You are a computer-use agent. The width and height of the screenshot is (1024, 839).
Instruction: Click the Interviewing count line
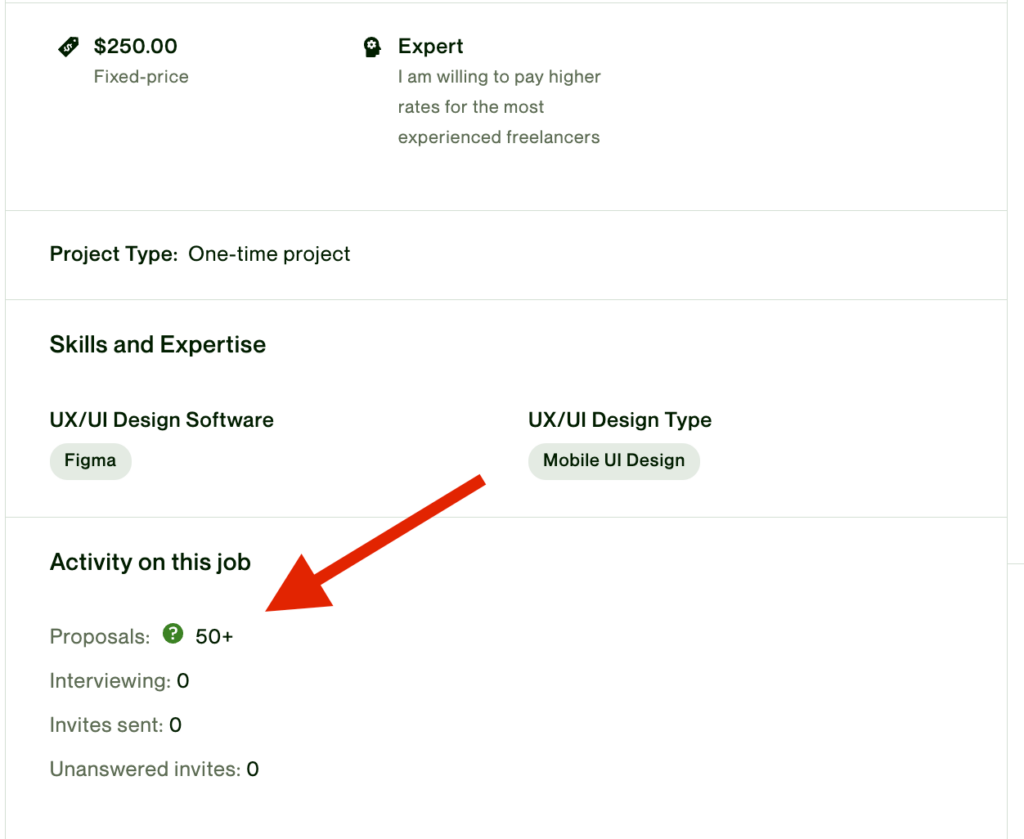(x=119, y=681)
